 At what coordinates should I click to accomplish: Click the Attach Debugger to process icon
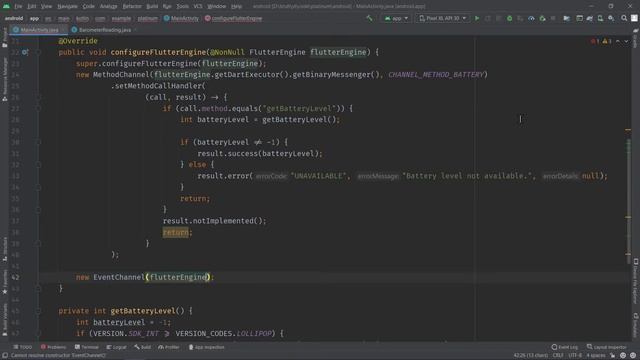click(x=542, y=18)
